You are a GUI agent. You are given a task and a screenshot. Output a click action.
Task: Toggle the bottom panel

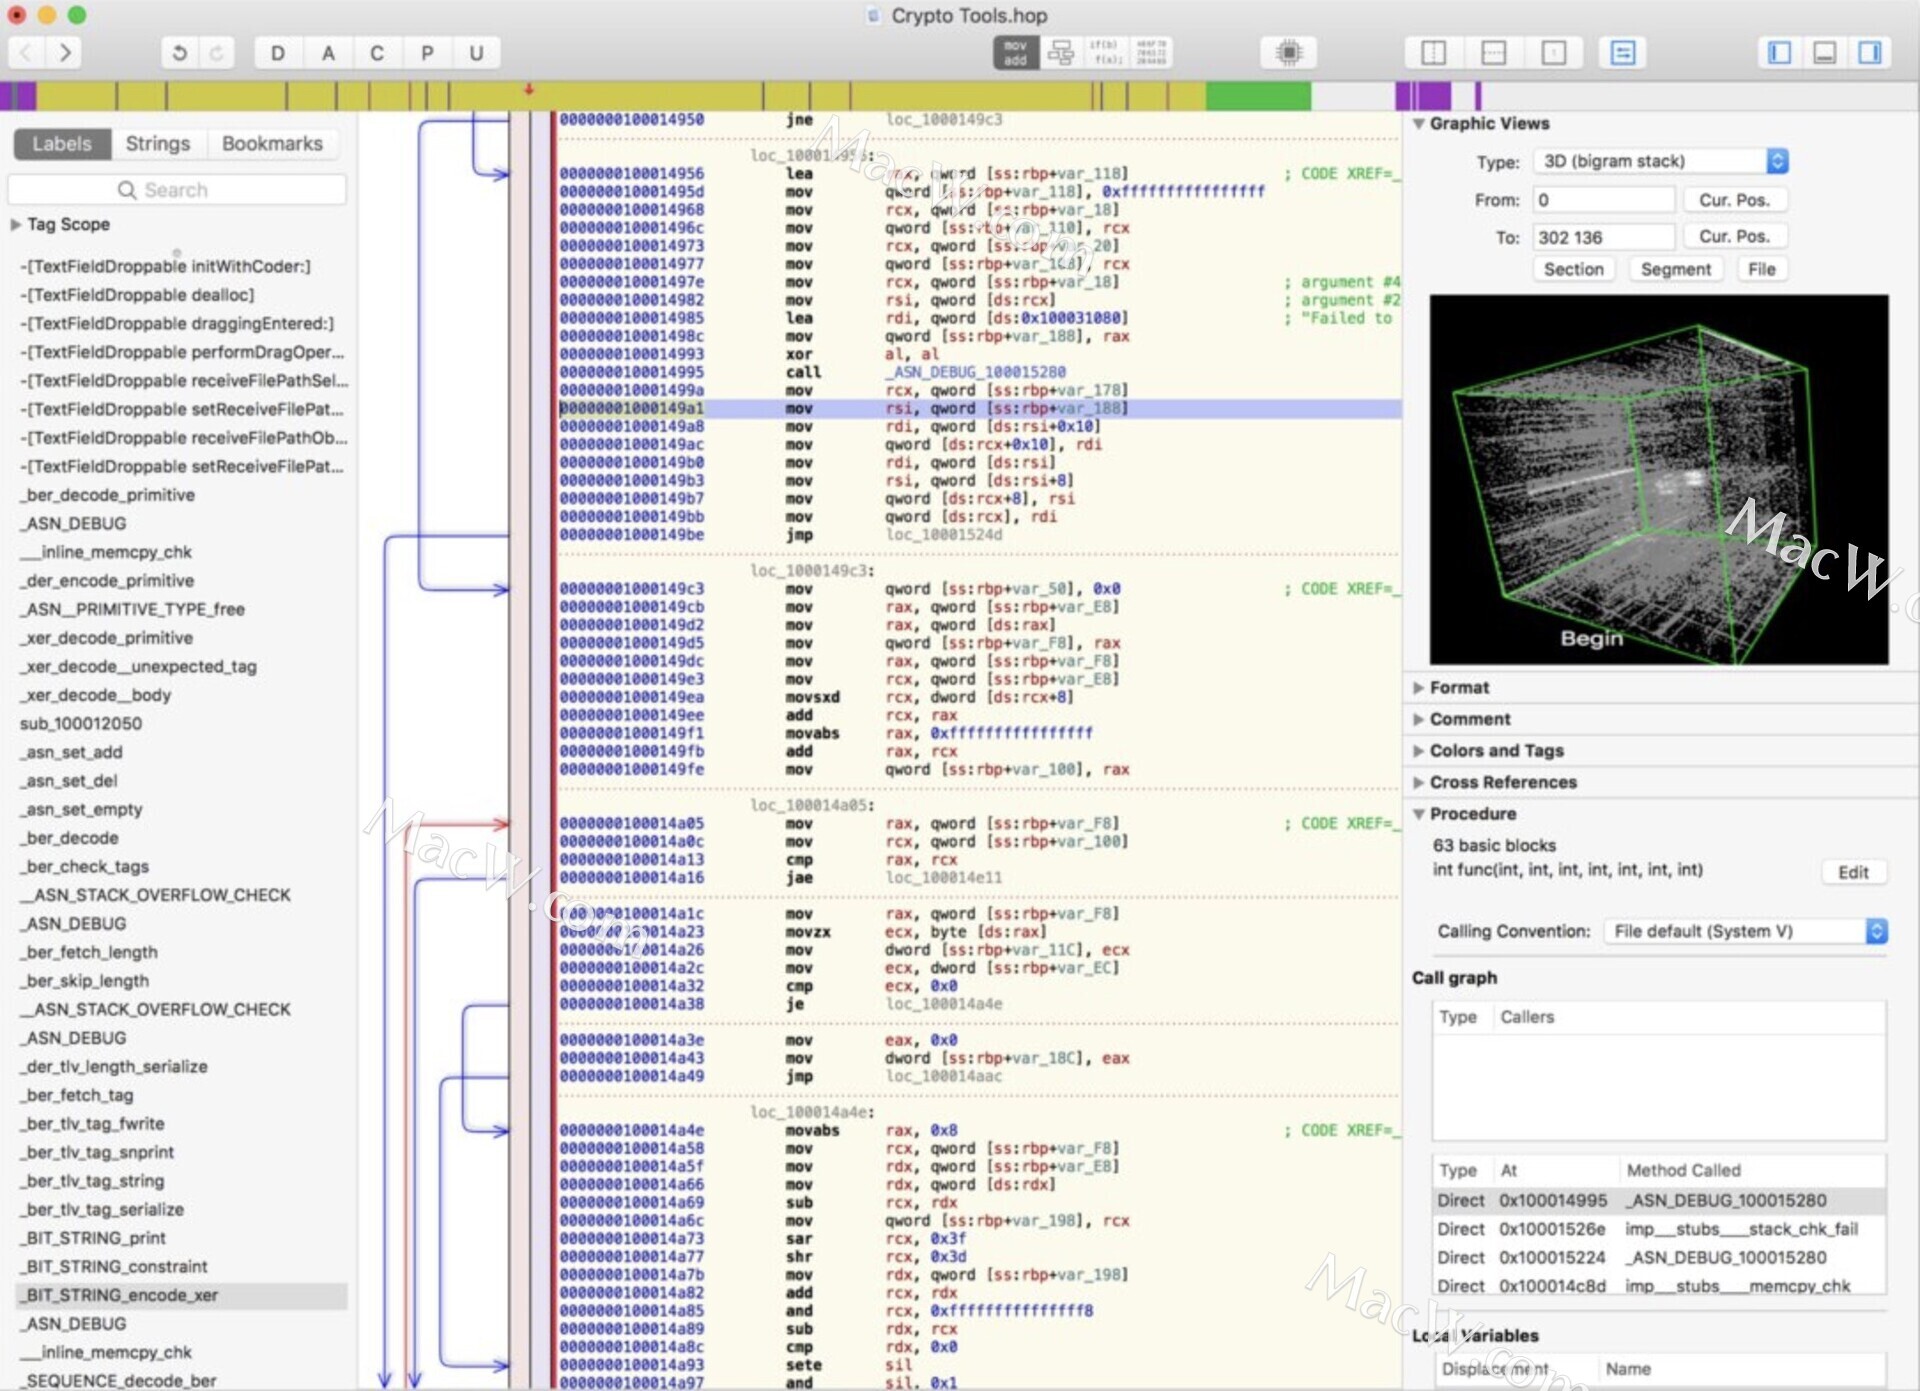1824,53
